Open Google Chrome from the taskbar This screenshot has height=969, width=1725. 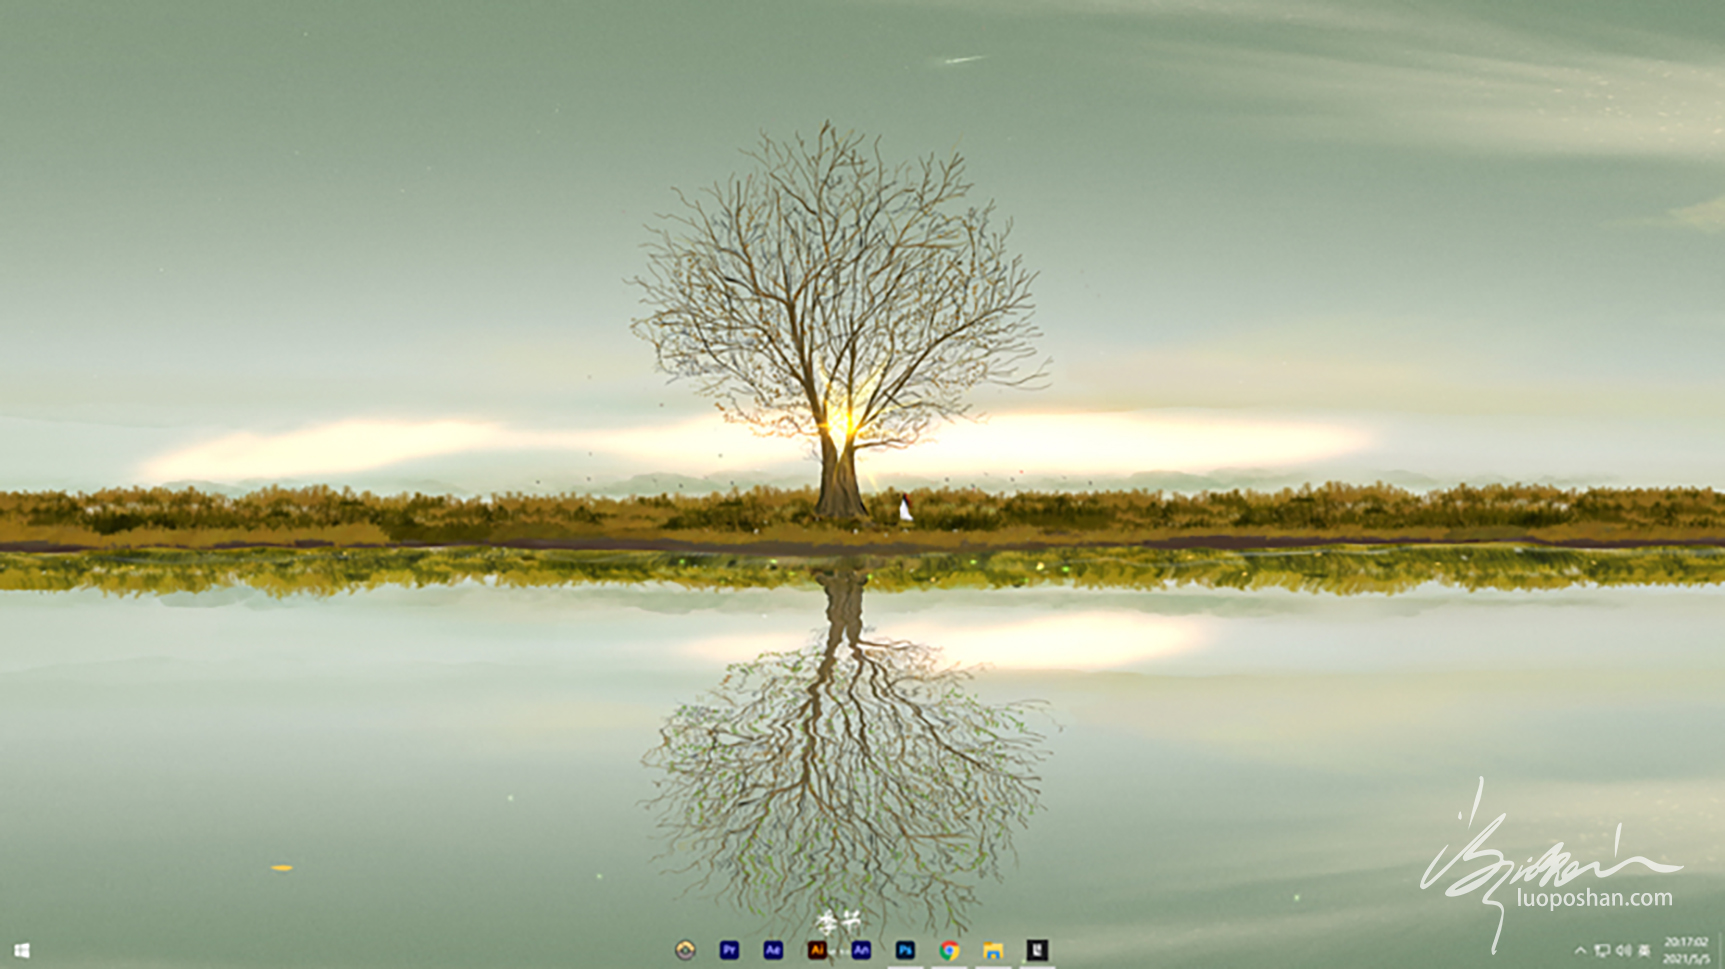click(949, 950)
